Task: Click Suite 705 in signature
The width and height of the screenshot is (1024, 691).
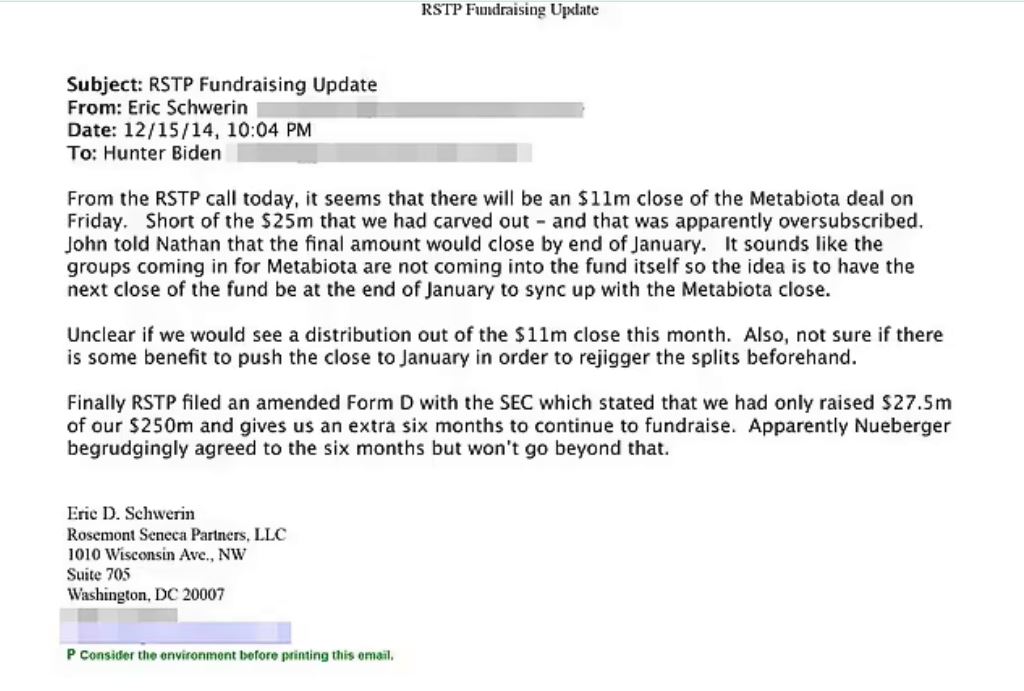Action: [x=98, y=574]
